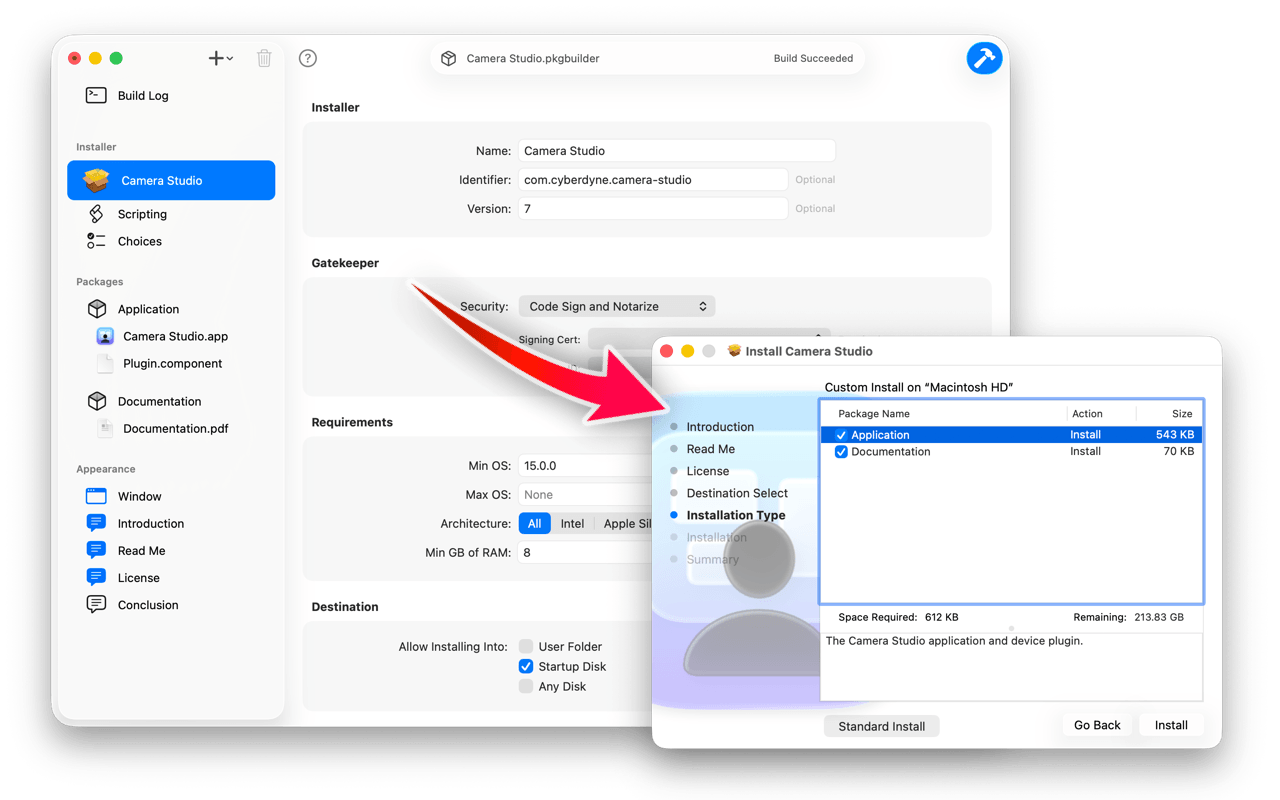1280x800 pixels.
Task: Open the Security dropdown showing Code Sign and Notarize
Action: 616,306
